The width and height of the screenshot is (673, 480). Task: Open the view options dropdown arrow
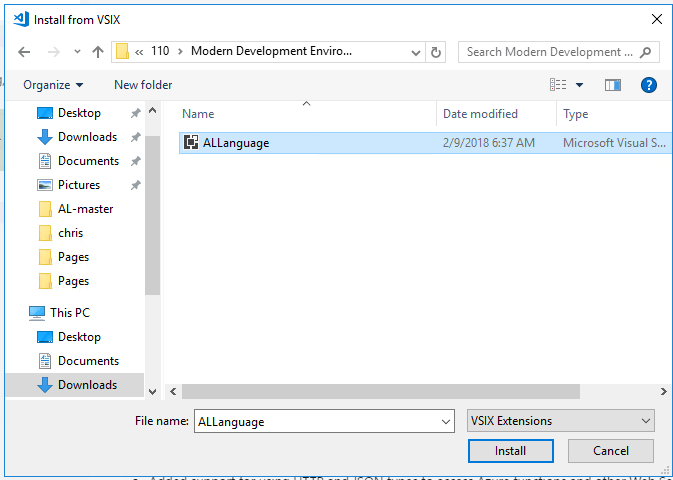point(579,85)
